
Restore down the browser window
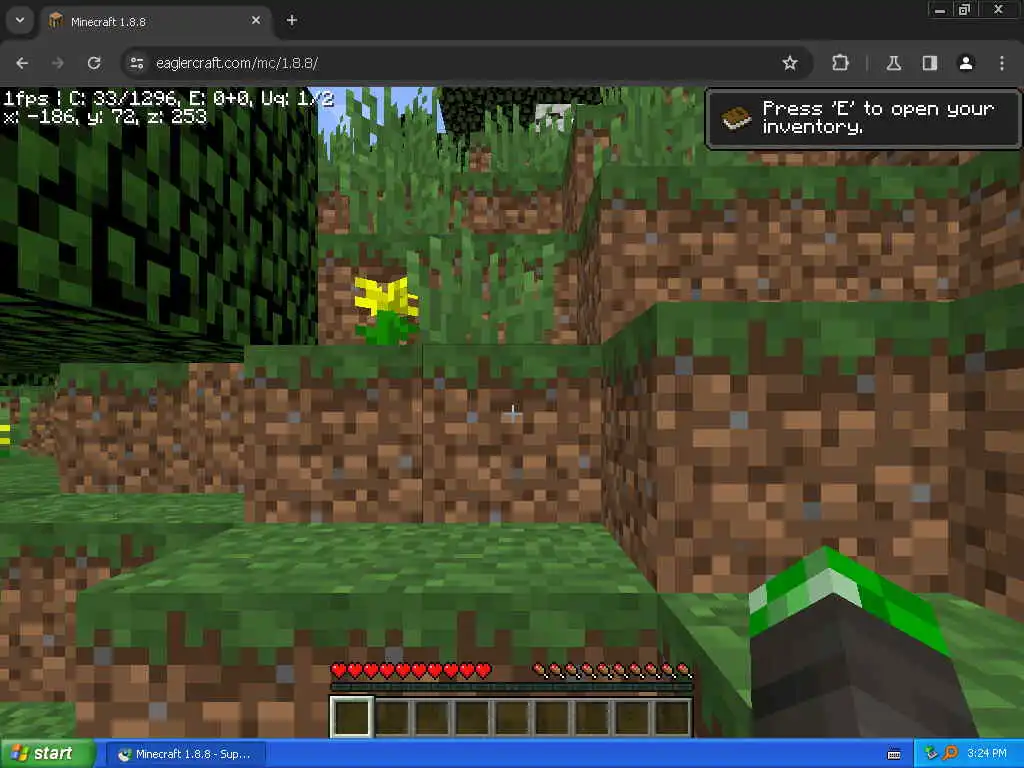pos(964,10)
